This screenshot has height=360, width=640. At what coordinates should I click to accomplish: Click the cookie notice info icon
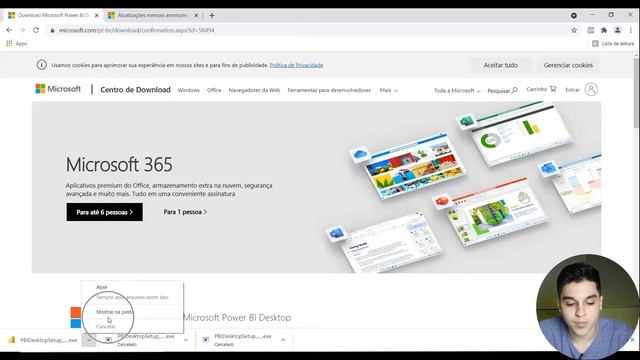click(42, 65)
